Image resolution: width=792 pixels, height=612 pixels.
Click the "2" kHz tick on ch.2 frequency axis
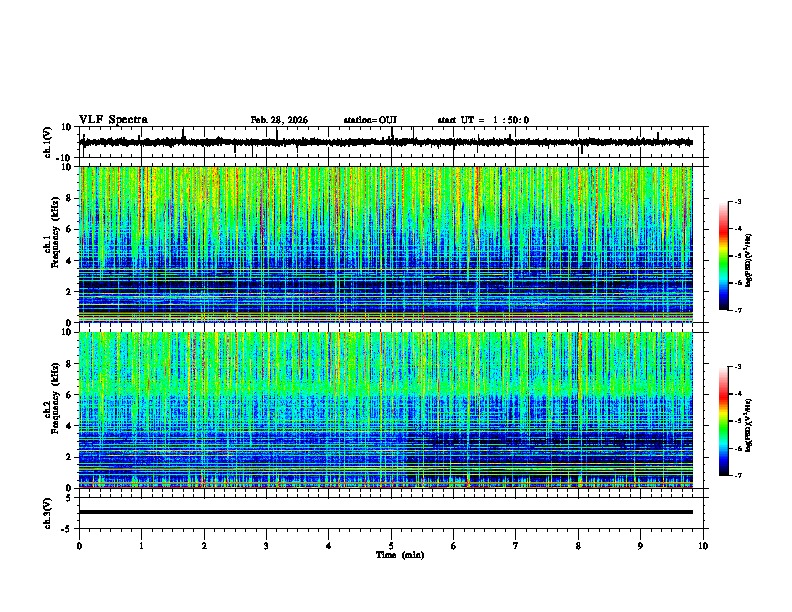[x=70, y=457]
